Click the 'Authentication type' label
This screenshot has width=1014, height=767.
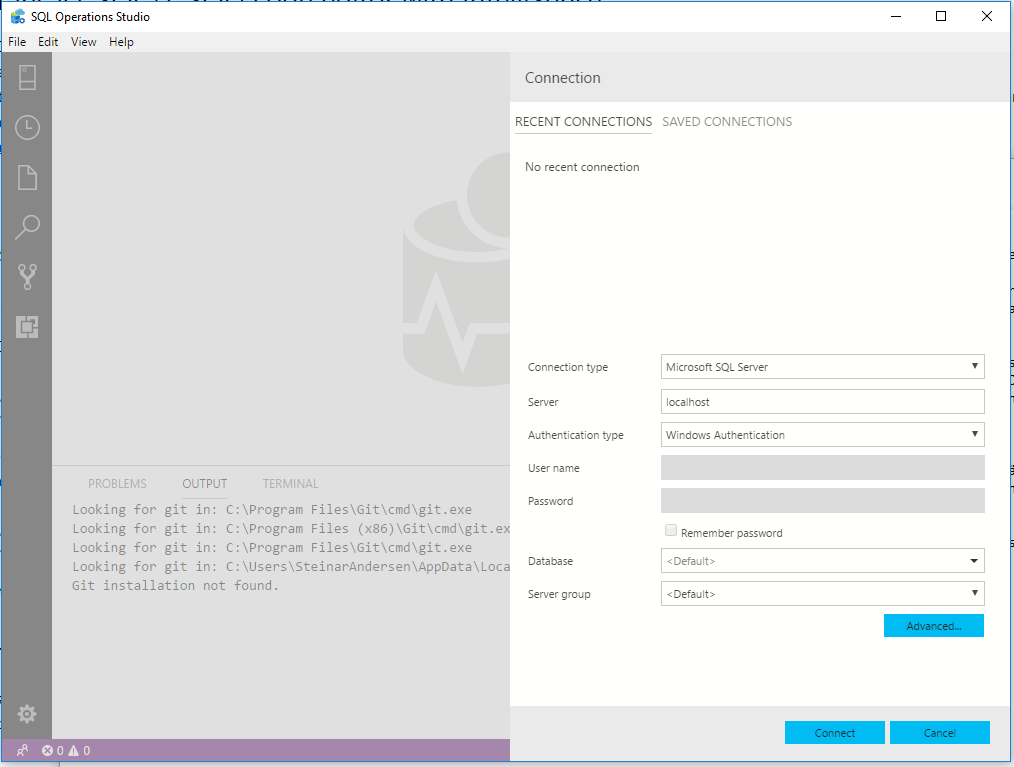coord(576,435)
